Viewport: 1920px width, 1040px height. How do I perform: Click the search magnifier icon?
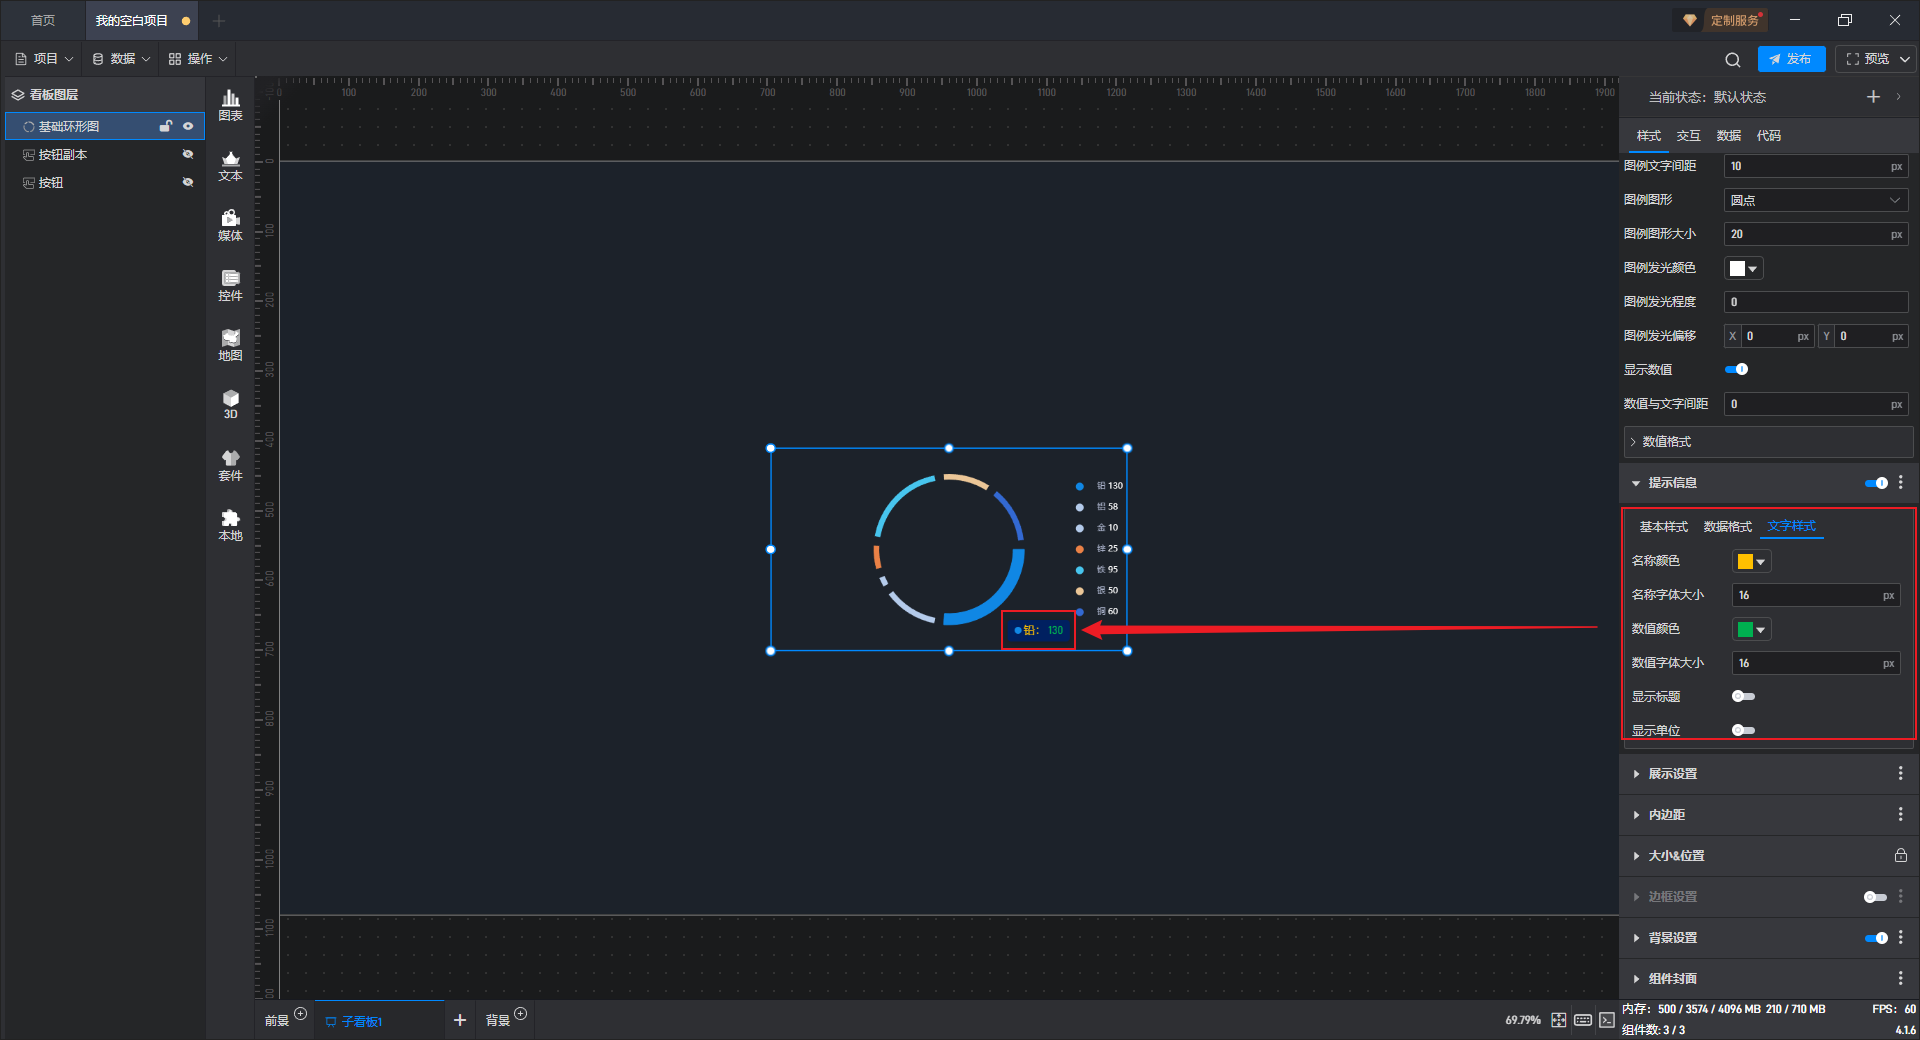(x=1733, y=60)
